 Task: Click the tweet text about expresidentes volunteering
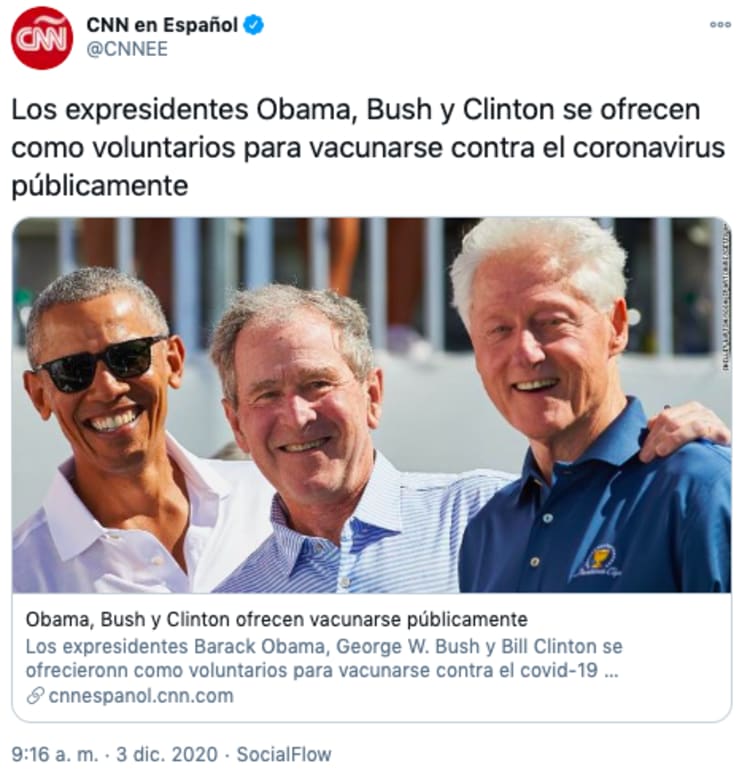pyautogui.click(x=368, y=148)
